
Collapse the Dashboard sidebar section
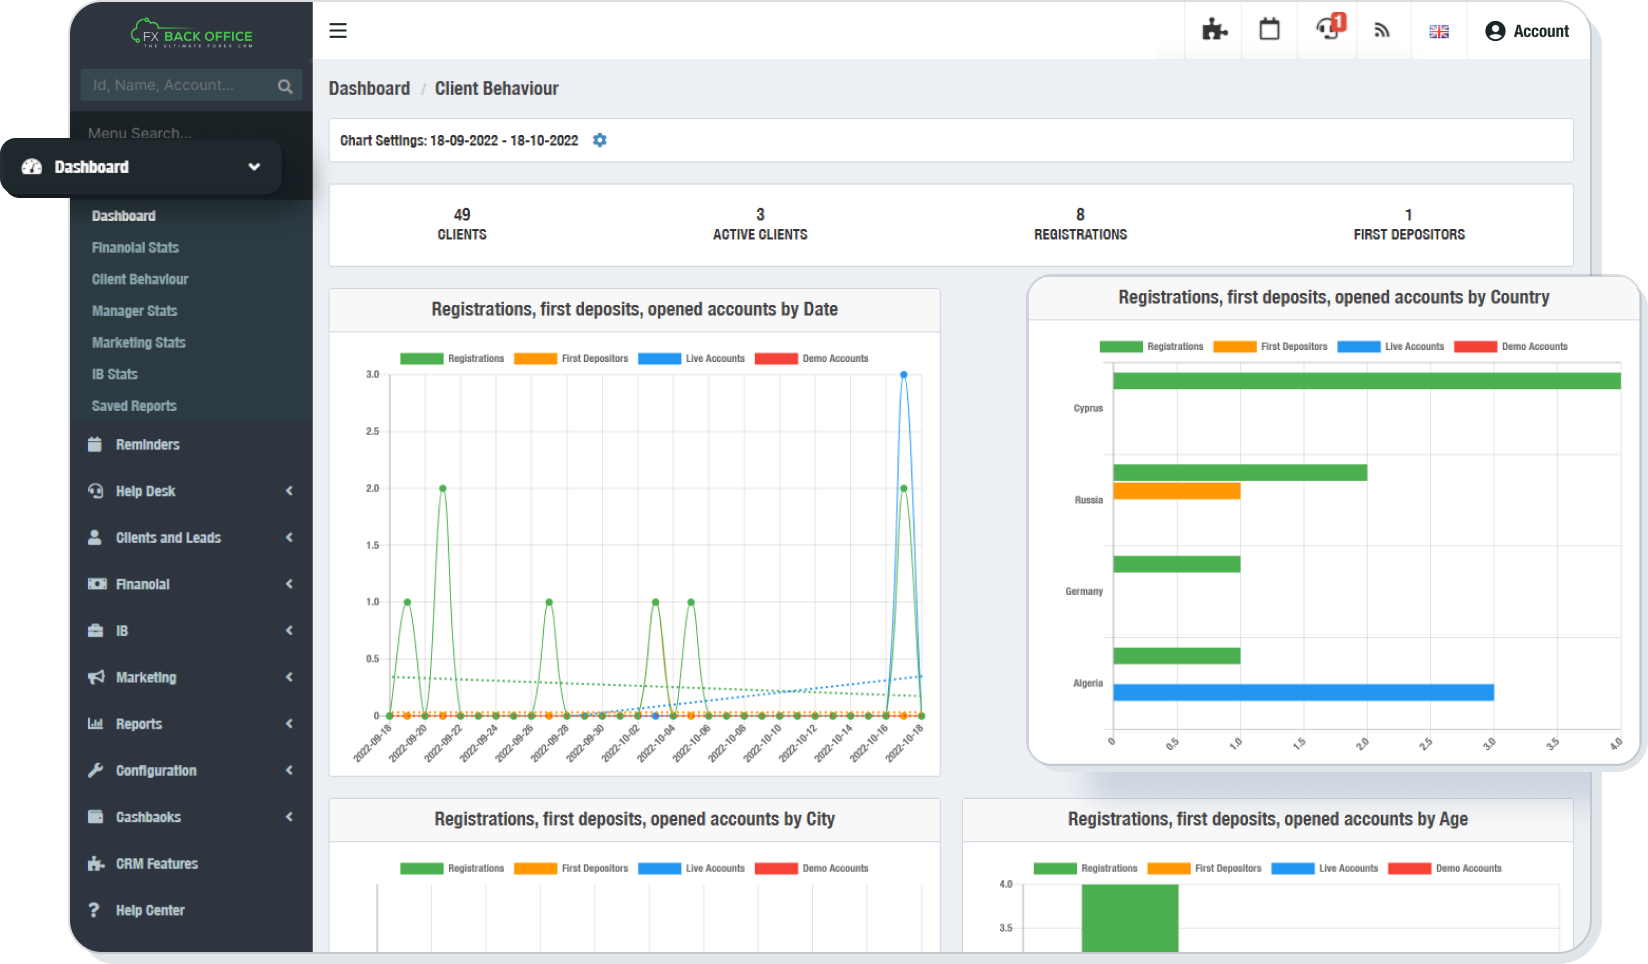point(254,167)
